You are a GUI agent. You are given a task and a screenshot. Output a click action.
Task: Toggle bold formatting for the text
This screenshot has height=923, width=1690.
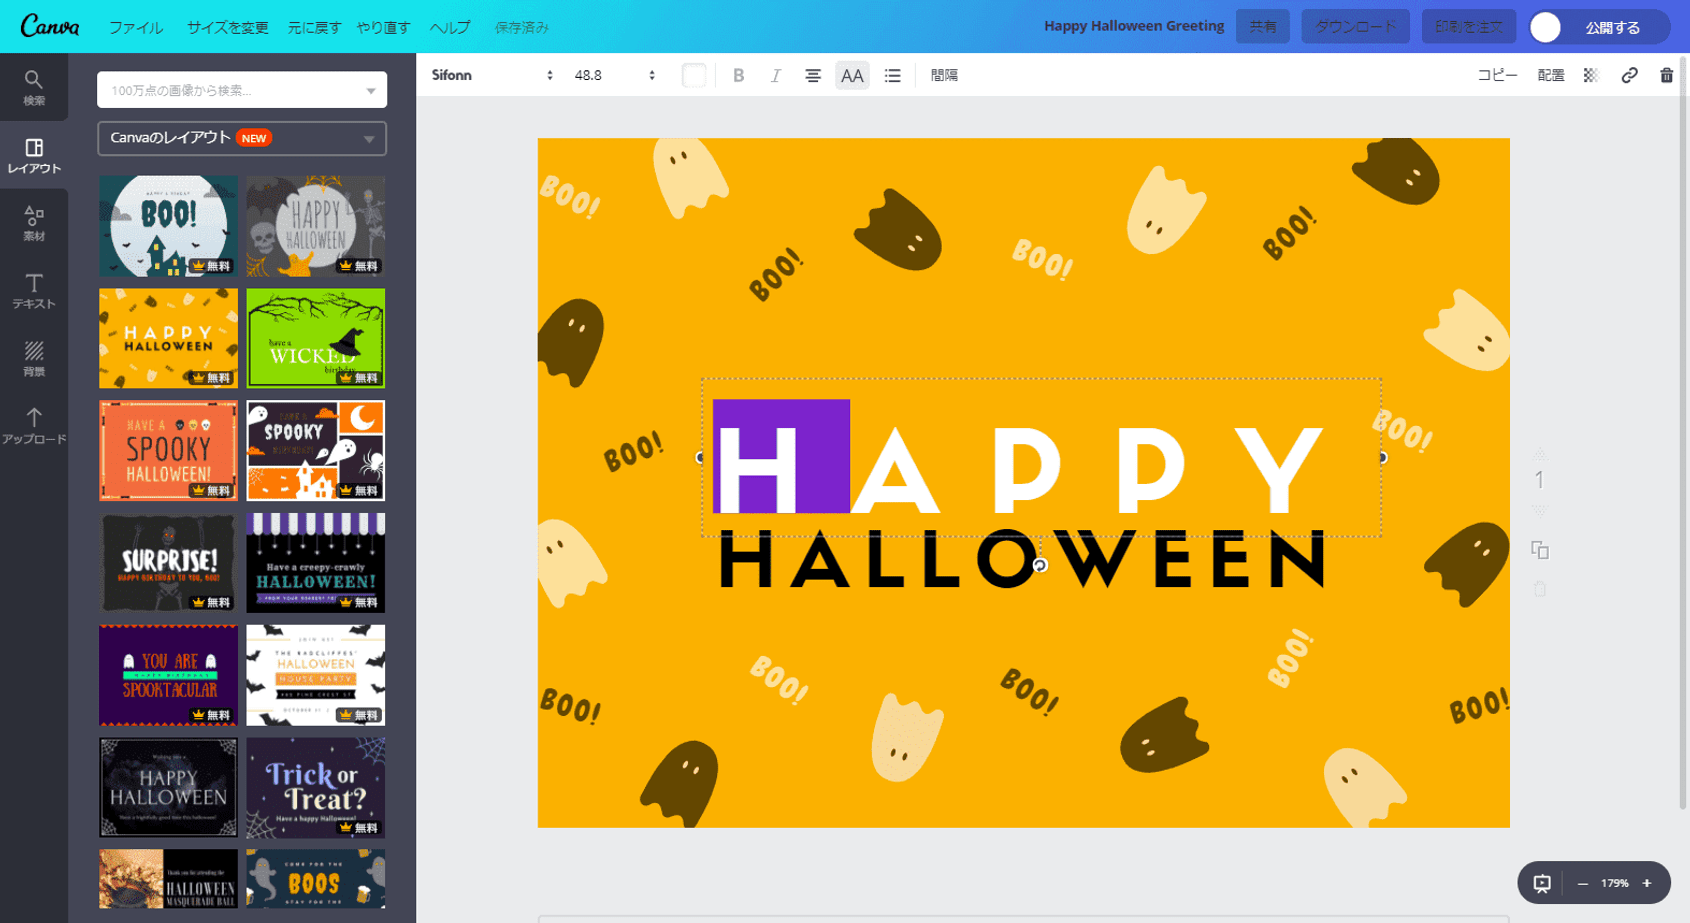coord(738,75)
